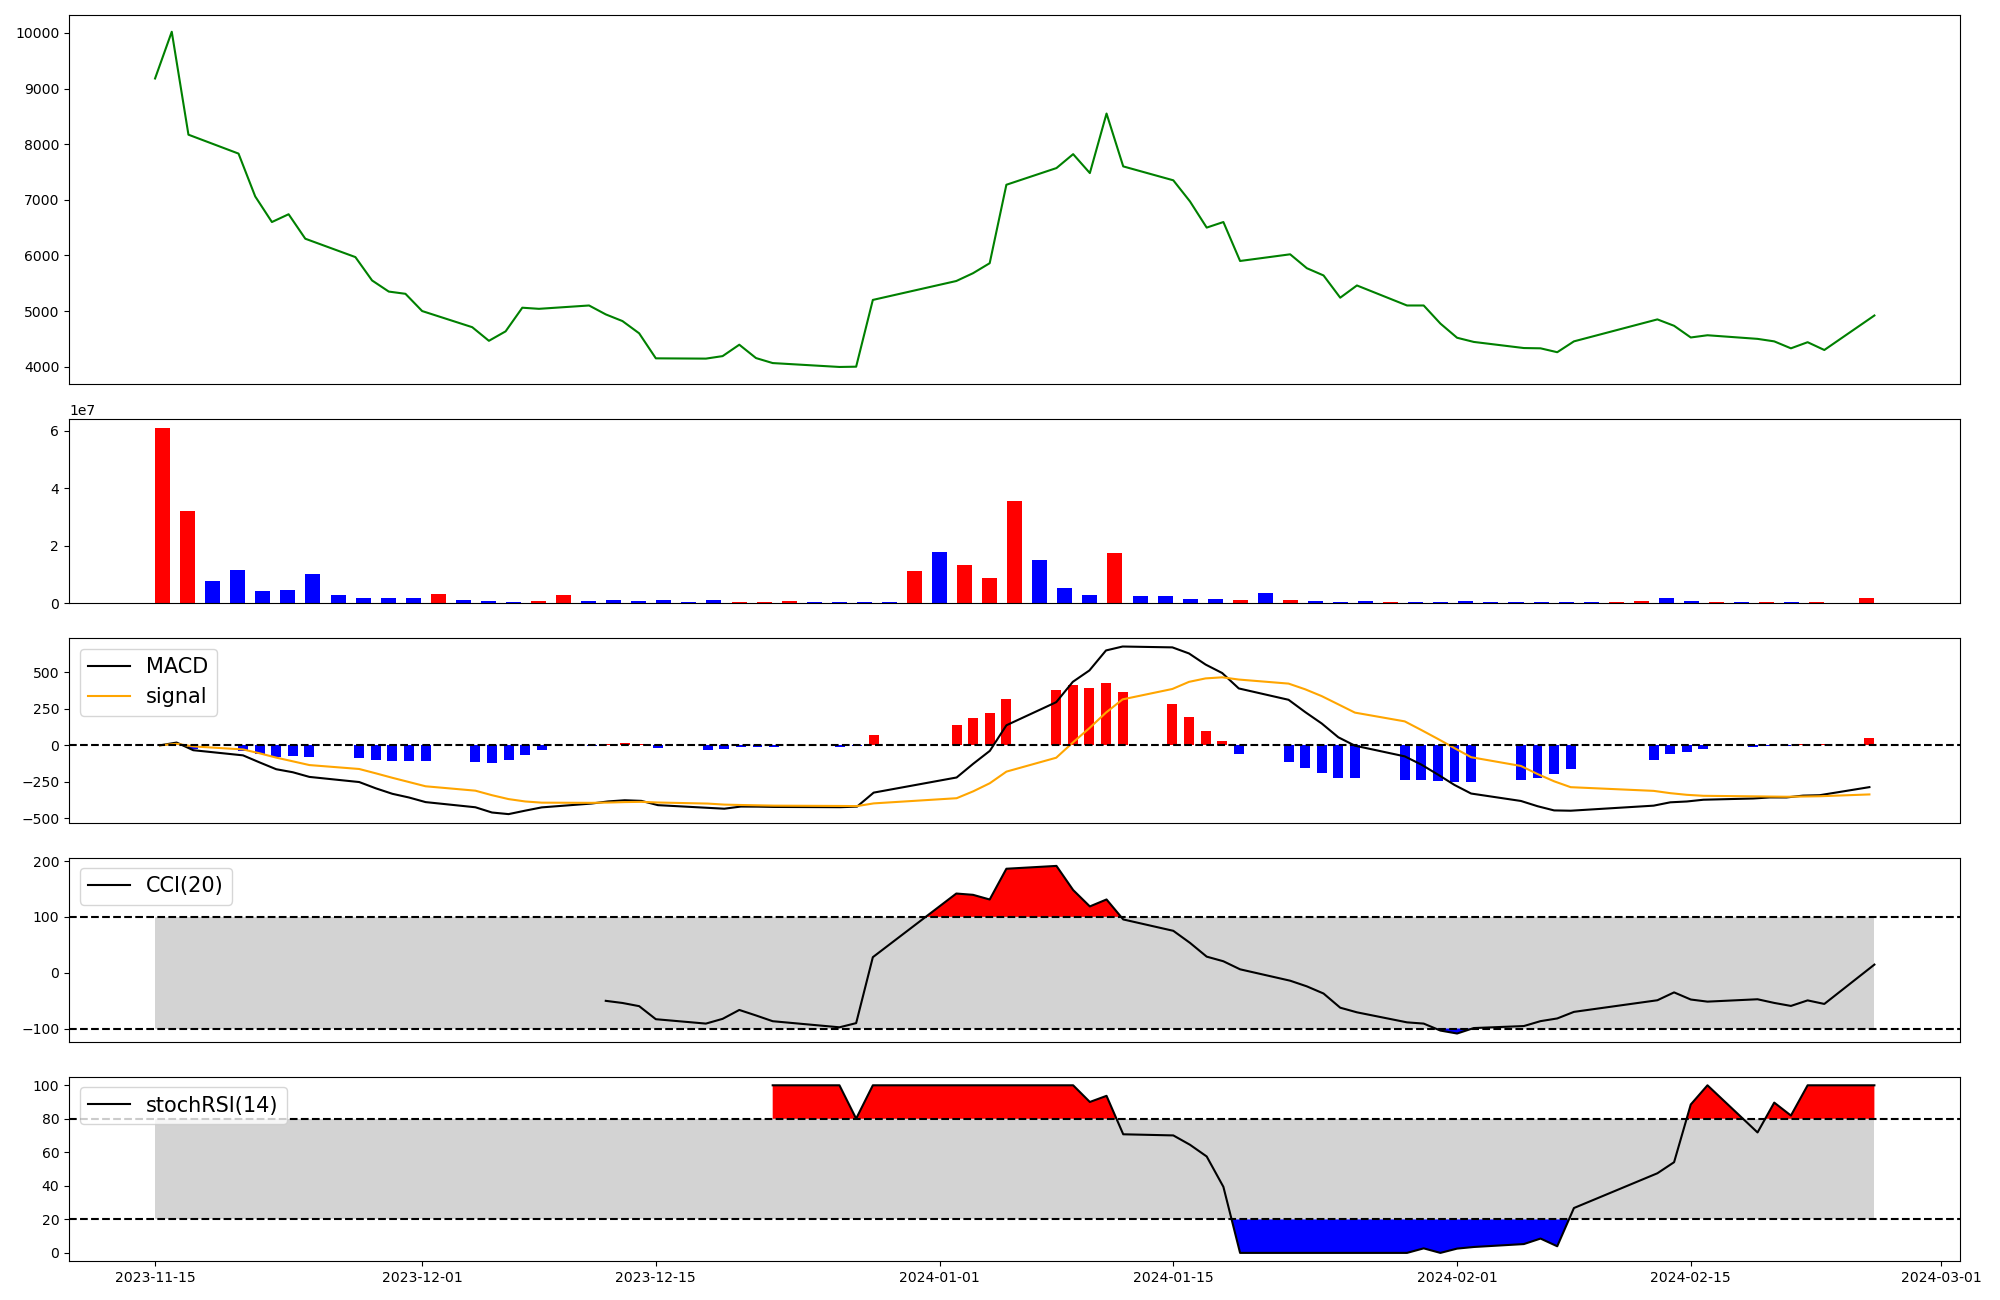Click the 1e7 volume scale label
The image size is (2000, 1300).
[82, 411]
